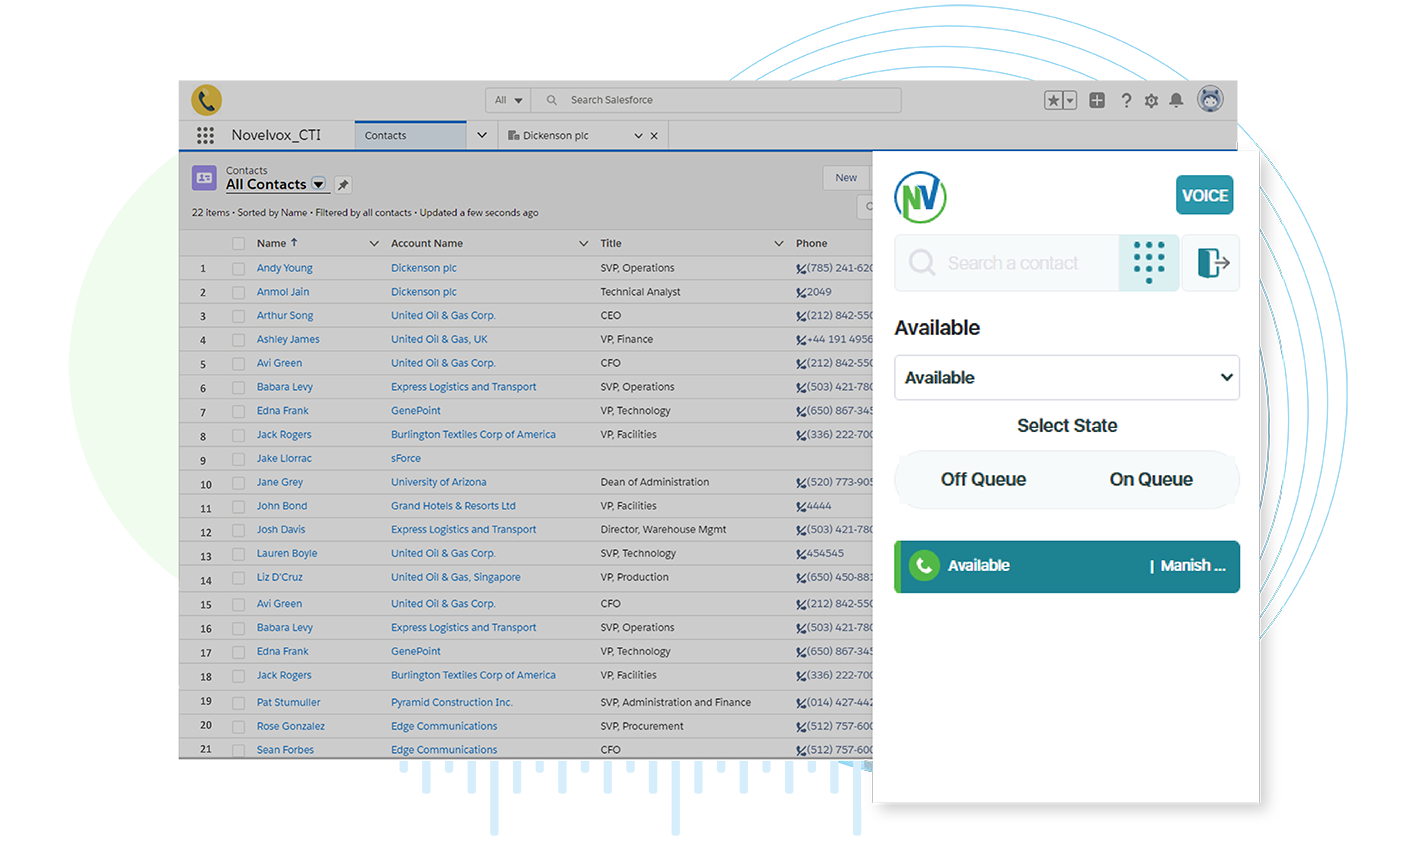
Task: Click the global actions plus icon
Action: pos(1097,100)
